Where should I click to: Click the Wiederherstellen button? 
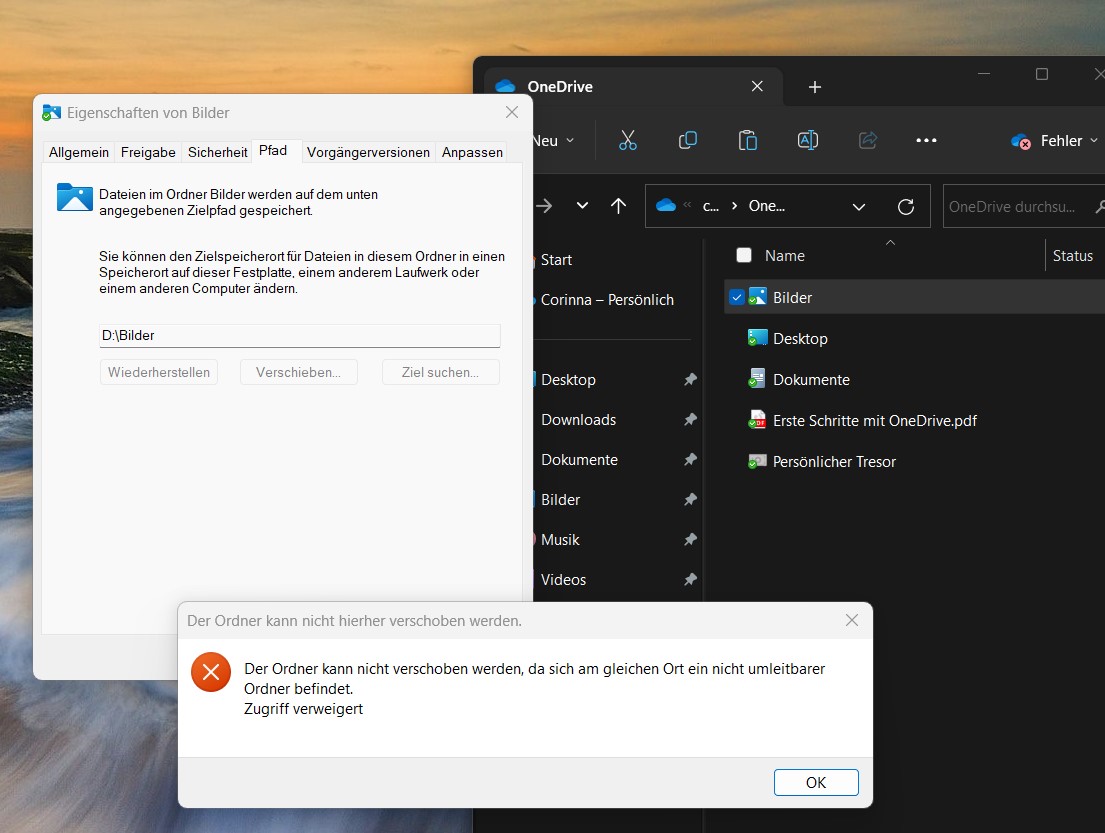[x=159, y=372]
